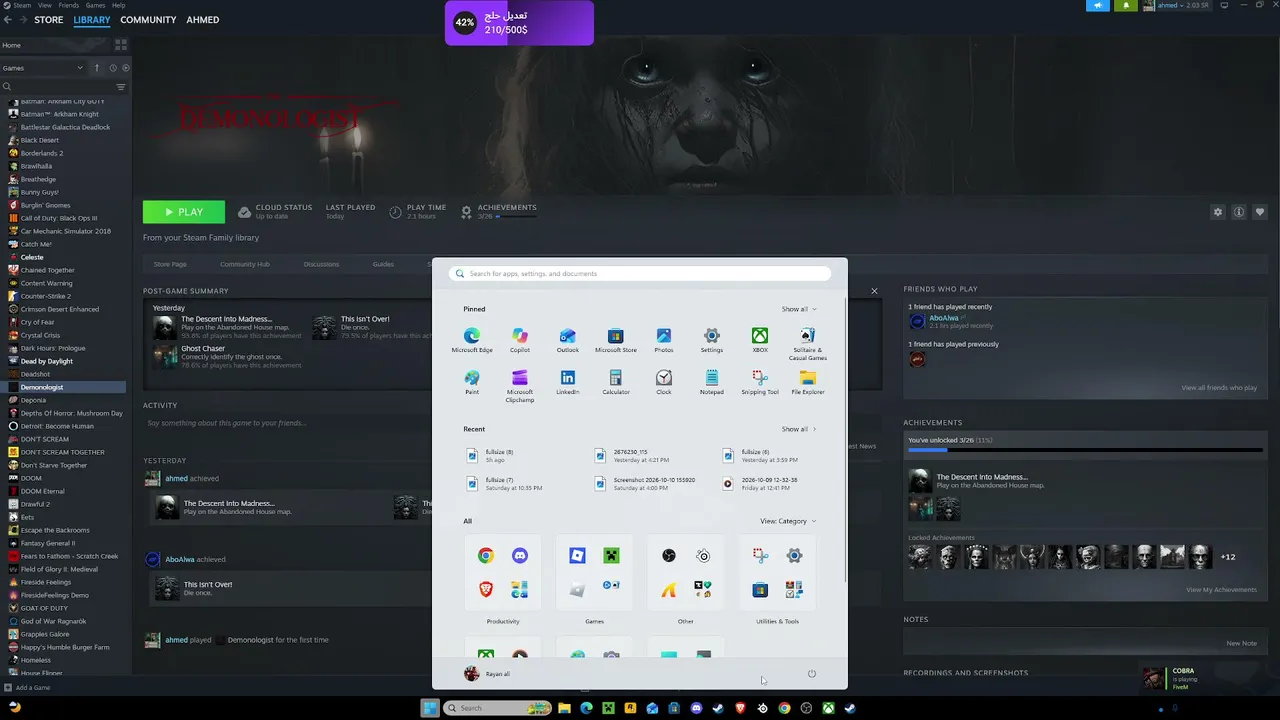Switch to the Steam COMMUNITY tab
1280x720 pixels.
(x=148, y=20)
